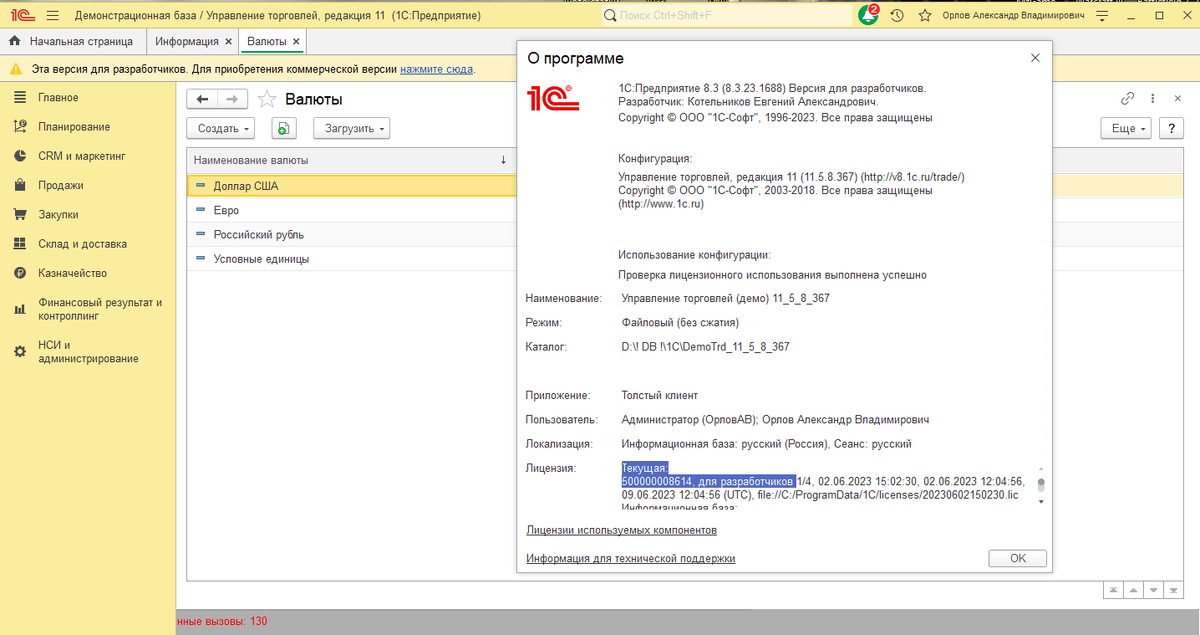This screenshot has width=1200, height=635.
Task: Navigate back with the left arrow
Action: tap(203, 99)
